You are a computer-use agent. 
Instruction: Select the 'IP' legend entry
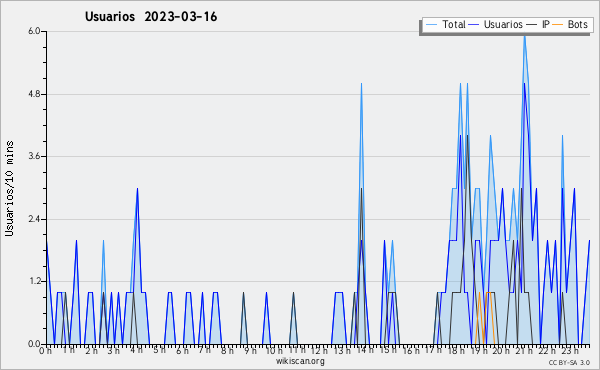tap(538, 25)
